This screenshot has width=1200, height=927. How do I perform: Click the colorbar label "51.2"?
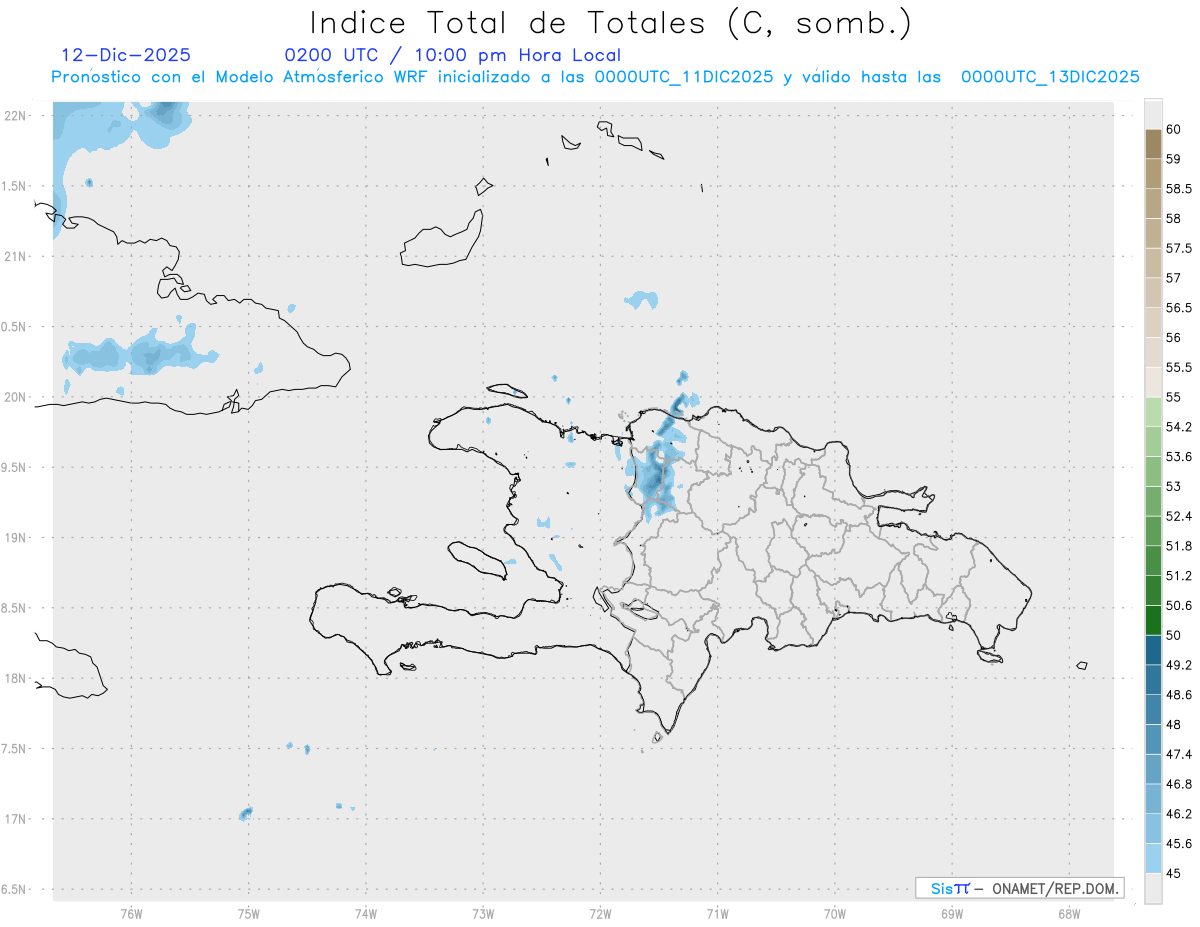click(1179, 576)
